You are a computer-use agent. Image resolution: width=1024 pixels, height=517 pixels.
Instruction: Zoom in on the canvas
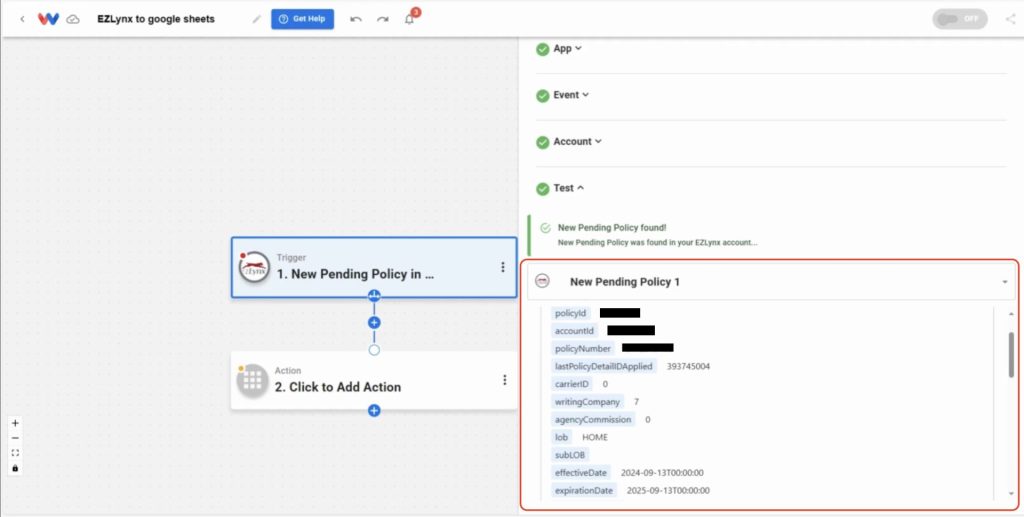pos(15,423)
